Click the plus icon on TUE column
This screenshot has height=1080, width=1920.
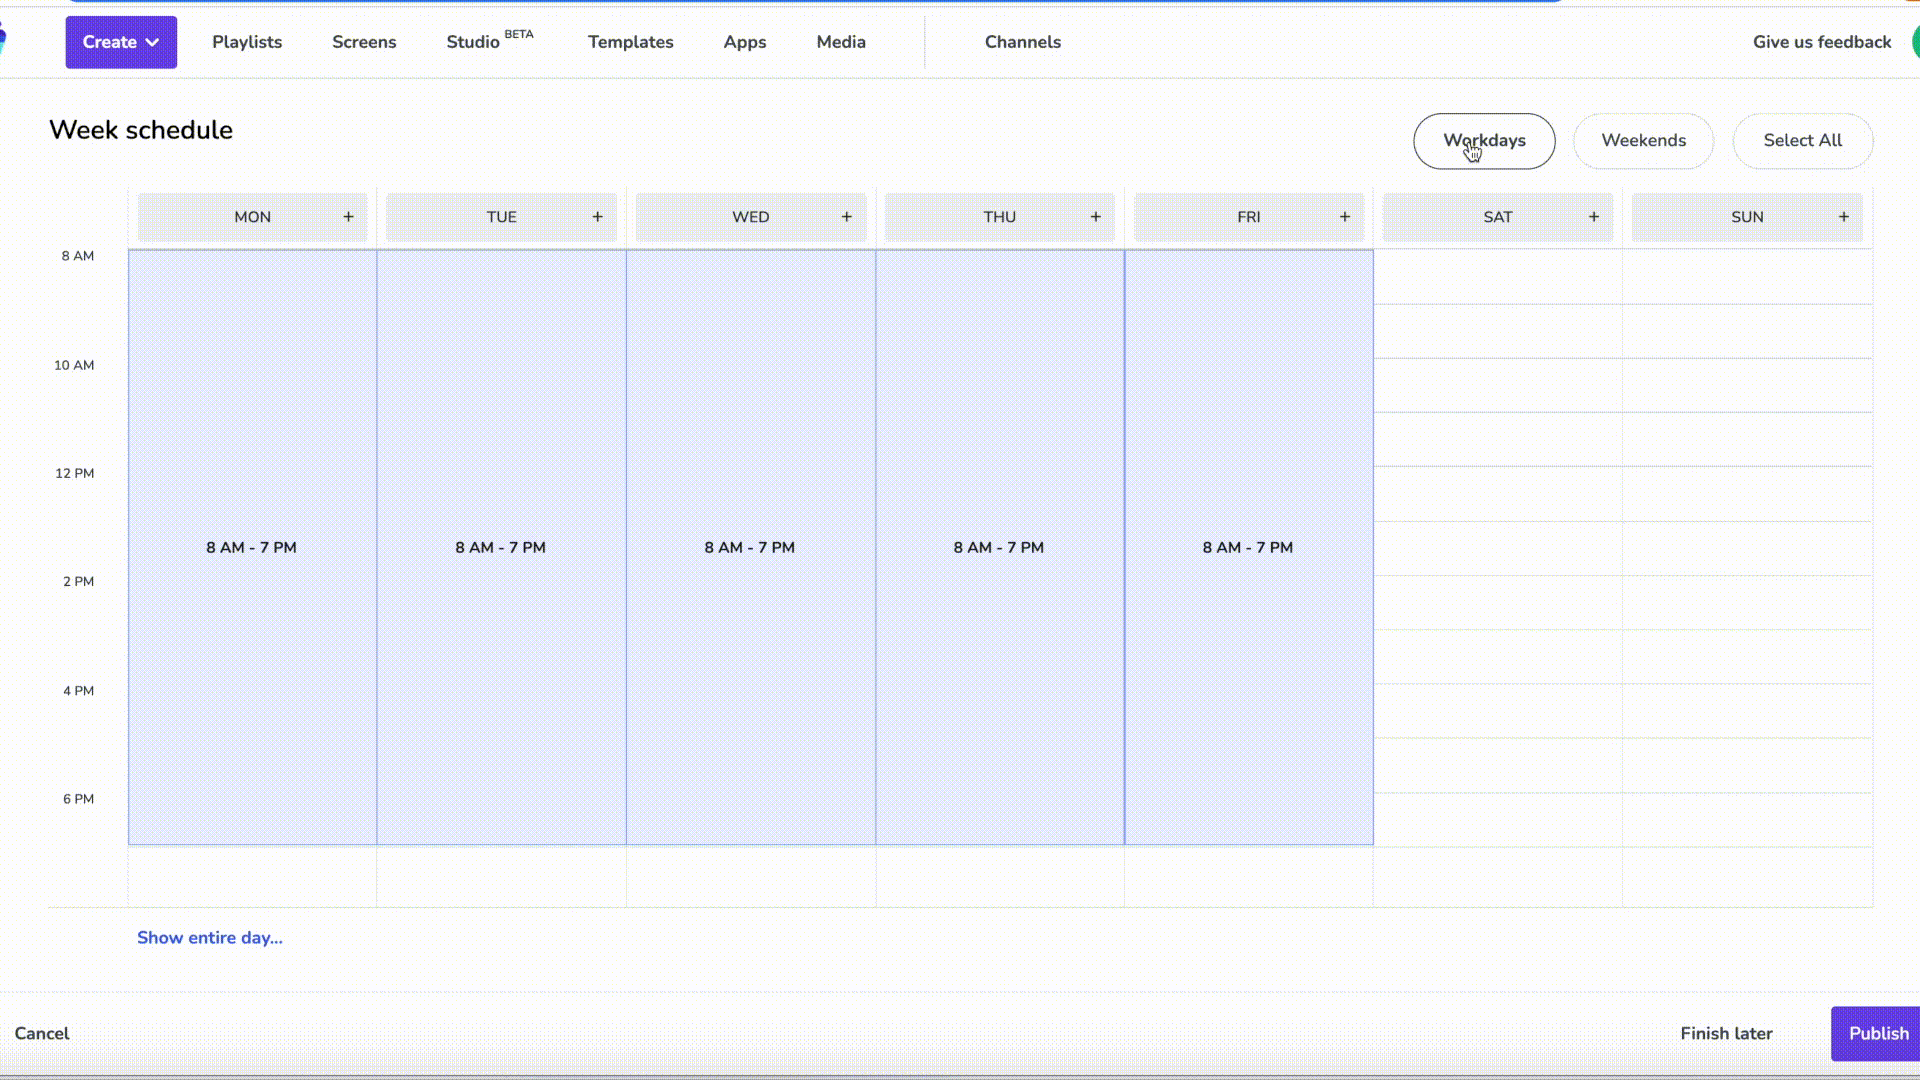596,216
